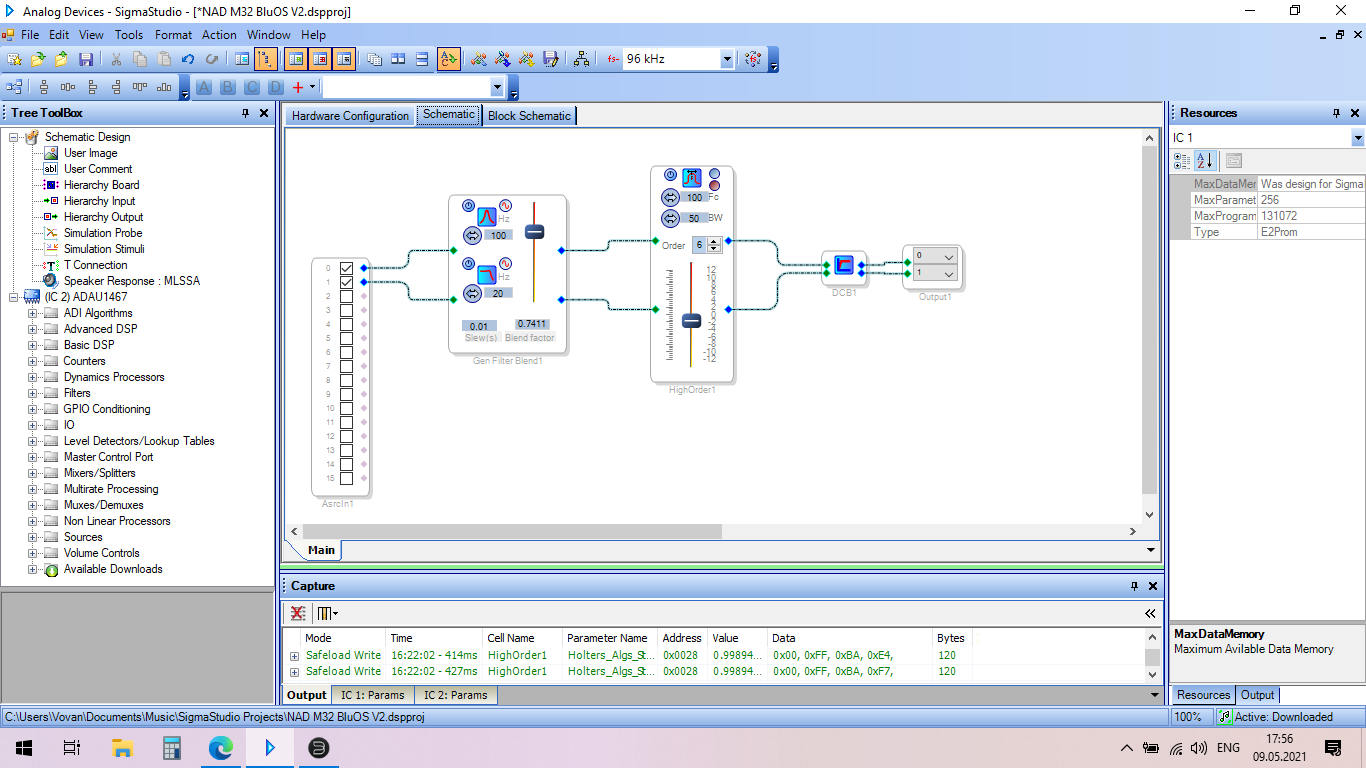1366x768 pixels.
Task: Click the Cut scissors toolbar icon
Action: [116, 59]
